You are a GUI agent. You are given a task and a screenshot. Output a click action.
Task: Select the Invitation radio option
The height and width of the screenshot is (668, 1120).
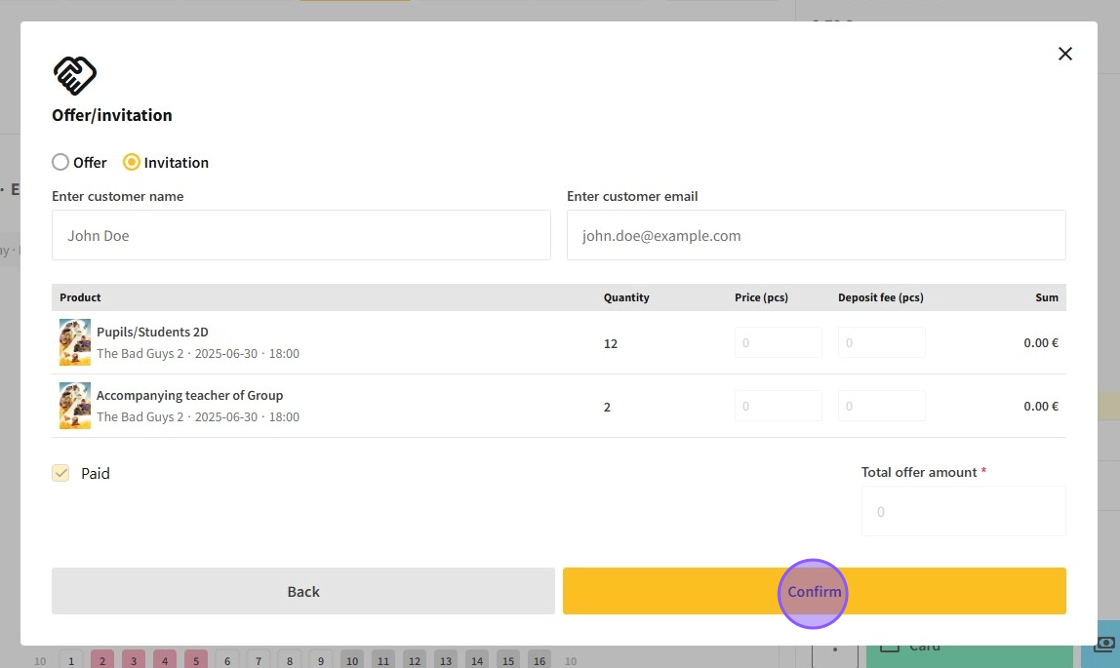click(x=132, y=162)
